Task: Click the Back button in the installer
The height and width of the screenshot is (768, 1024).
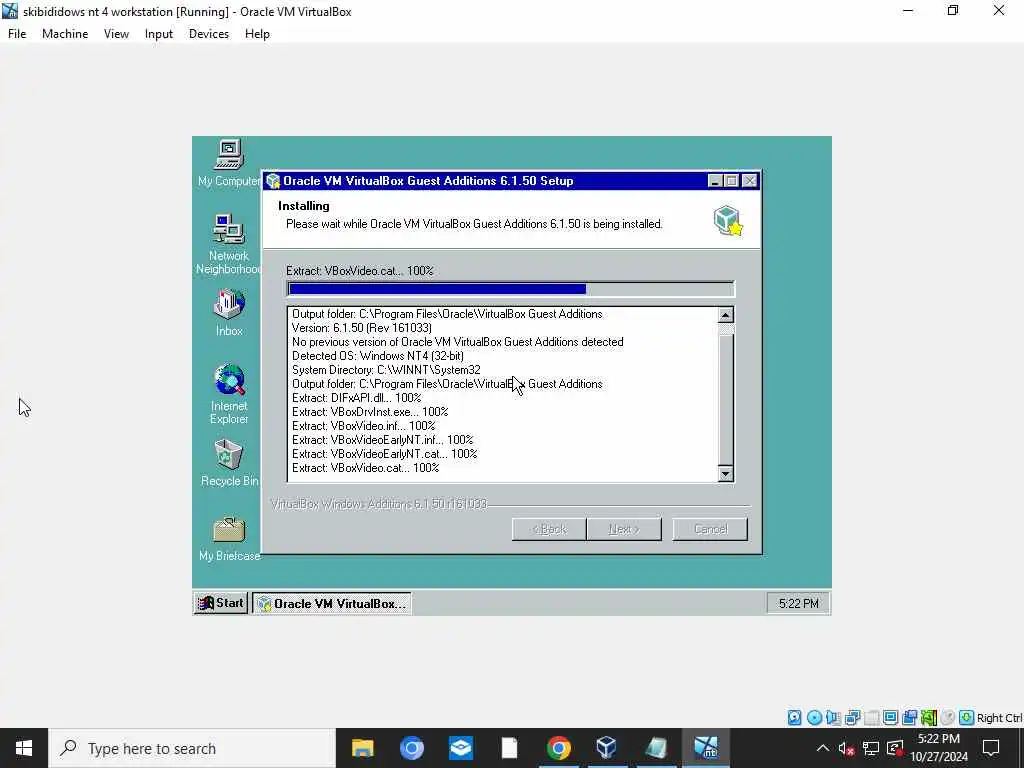Action: click(549, 529)
